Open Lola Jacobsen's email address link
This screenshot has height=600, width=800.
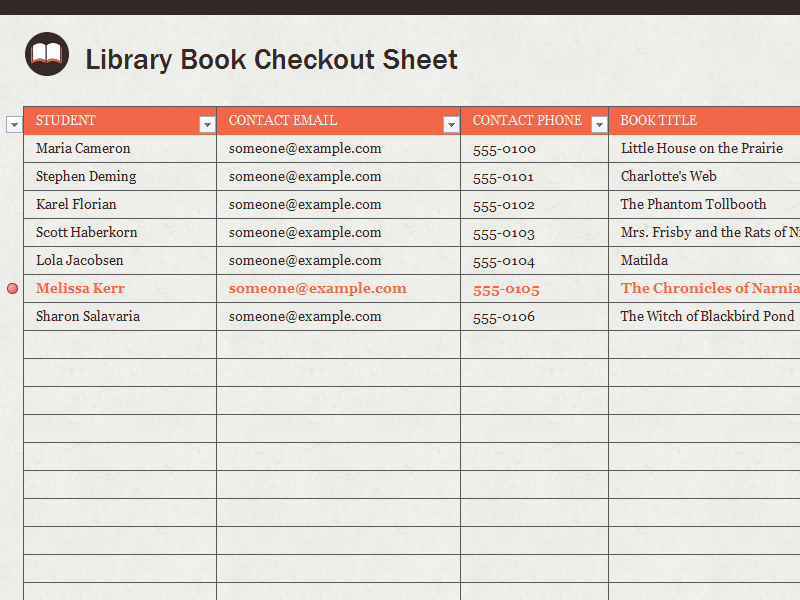pyautogui.click(x=305, y=261)
